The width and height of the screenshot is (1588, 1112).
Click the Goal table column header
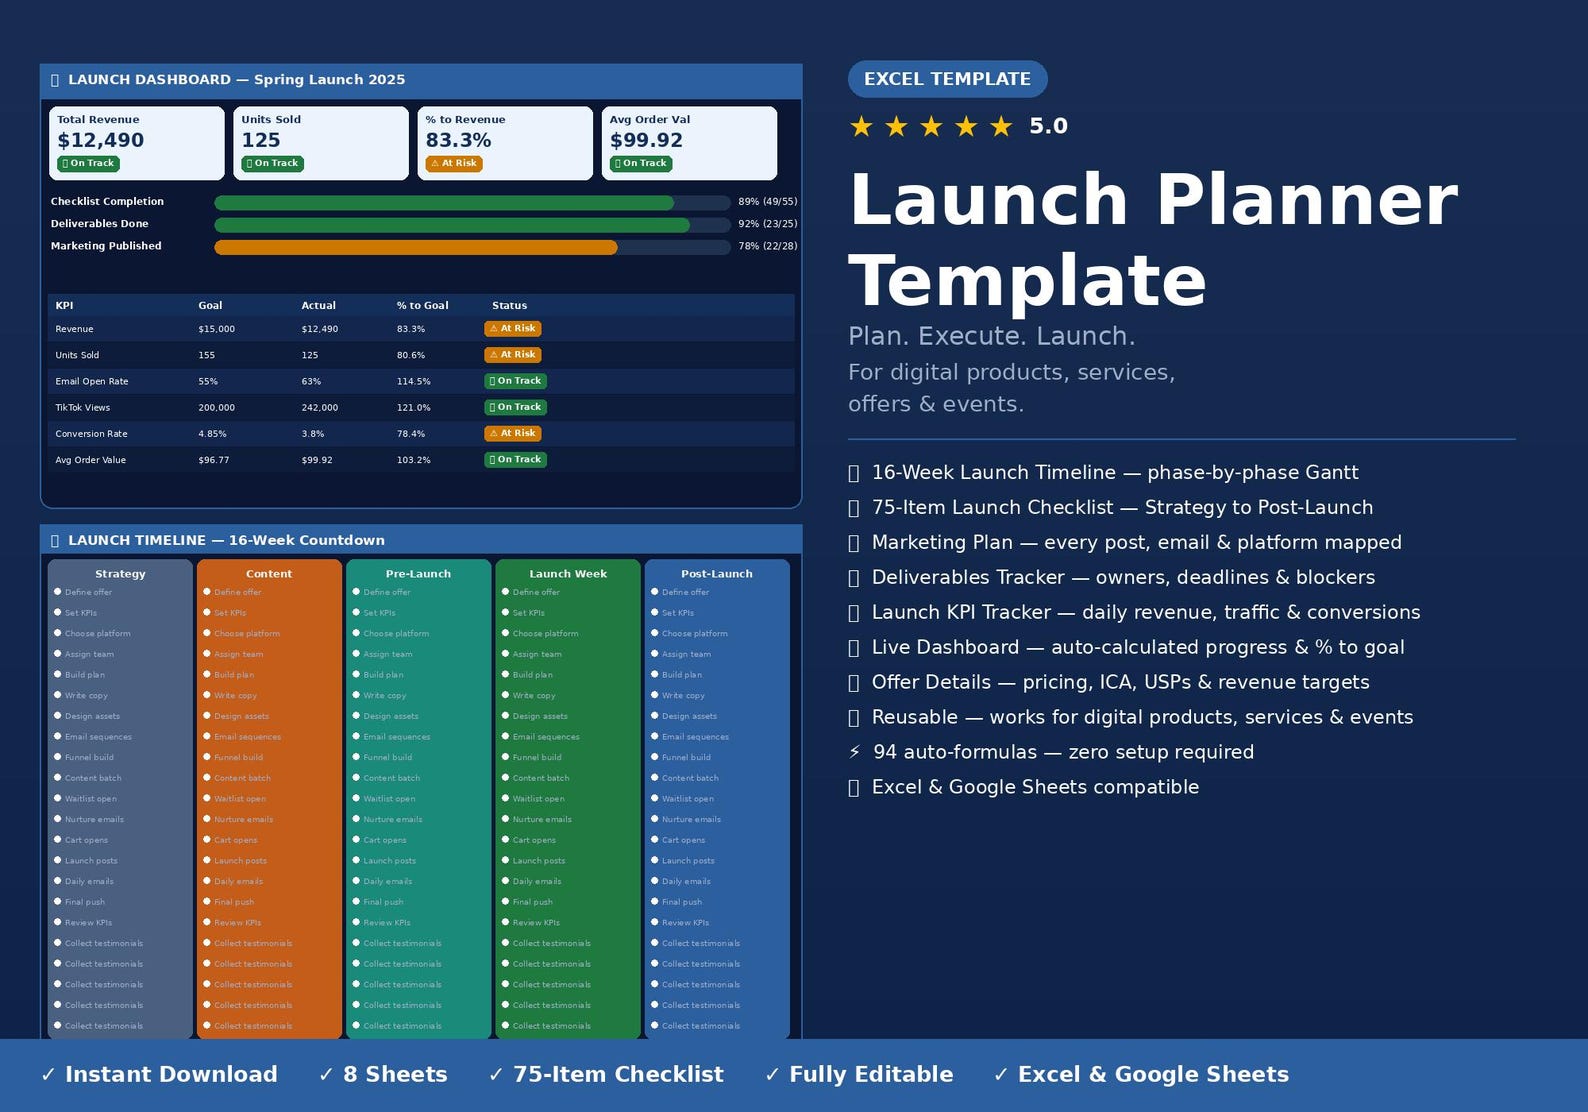pyautogui.click(x=210, y=306)
